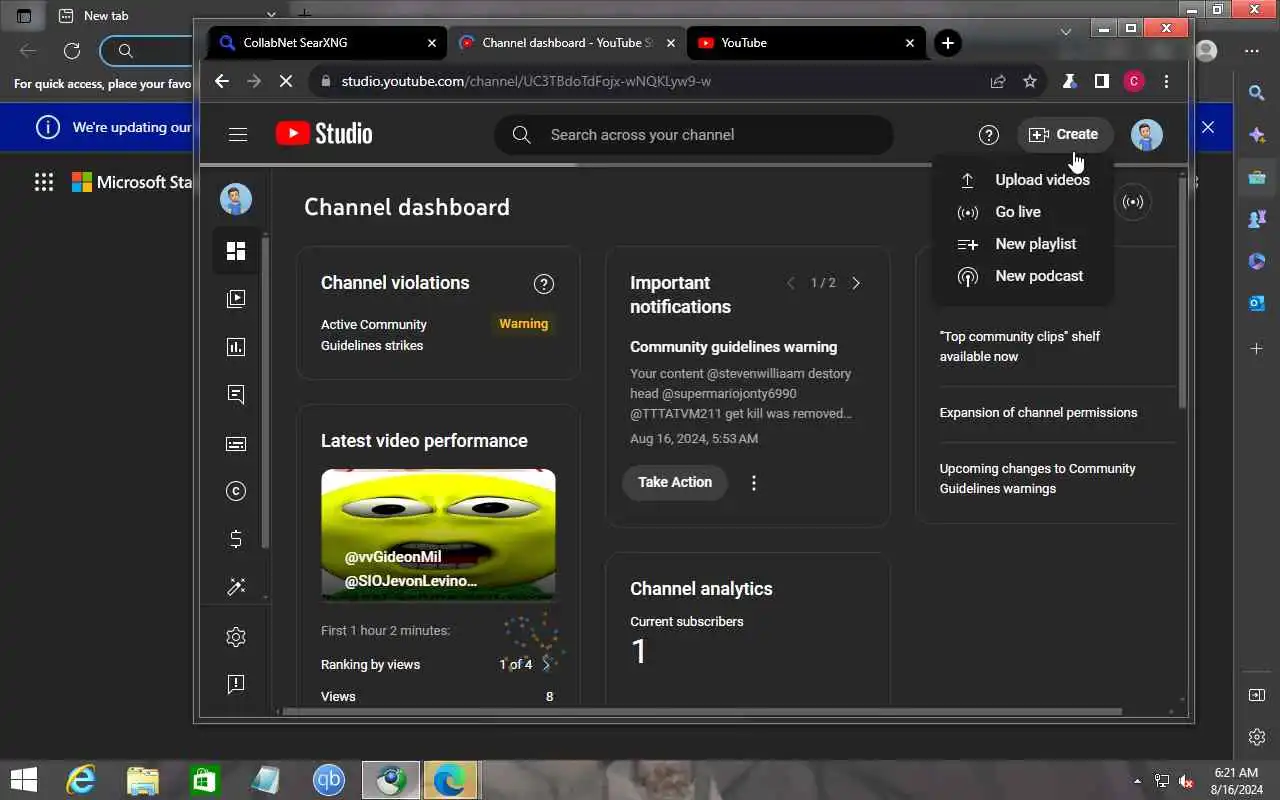The height and width of the screenshot is (800, 1280).
Task: Switch to Channel dashboard tab
Action: tap(566, 43)
